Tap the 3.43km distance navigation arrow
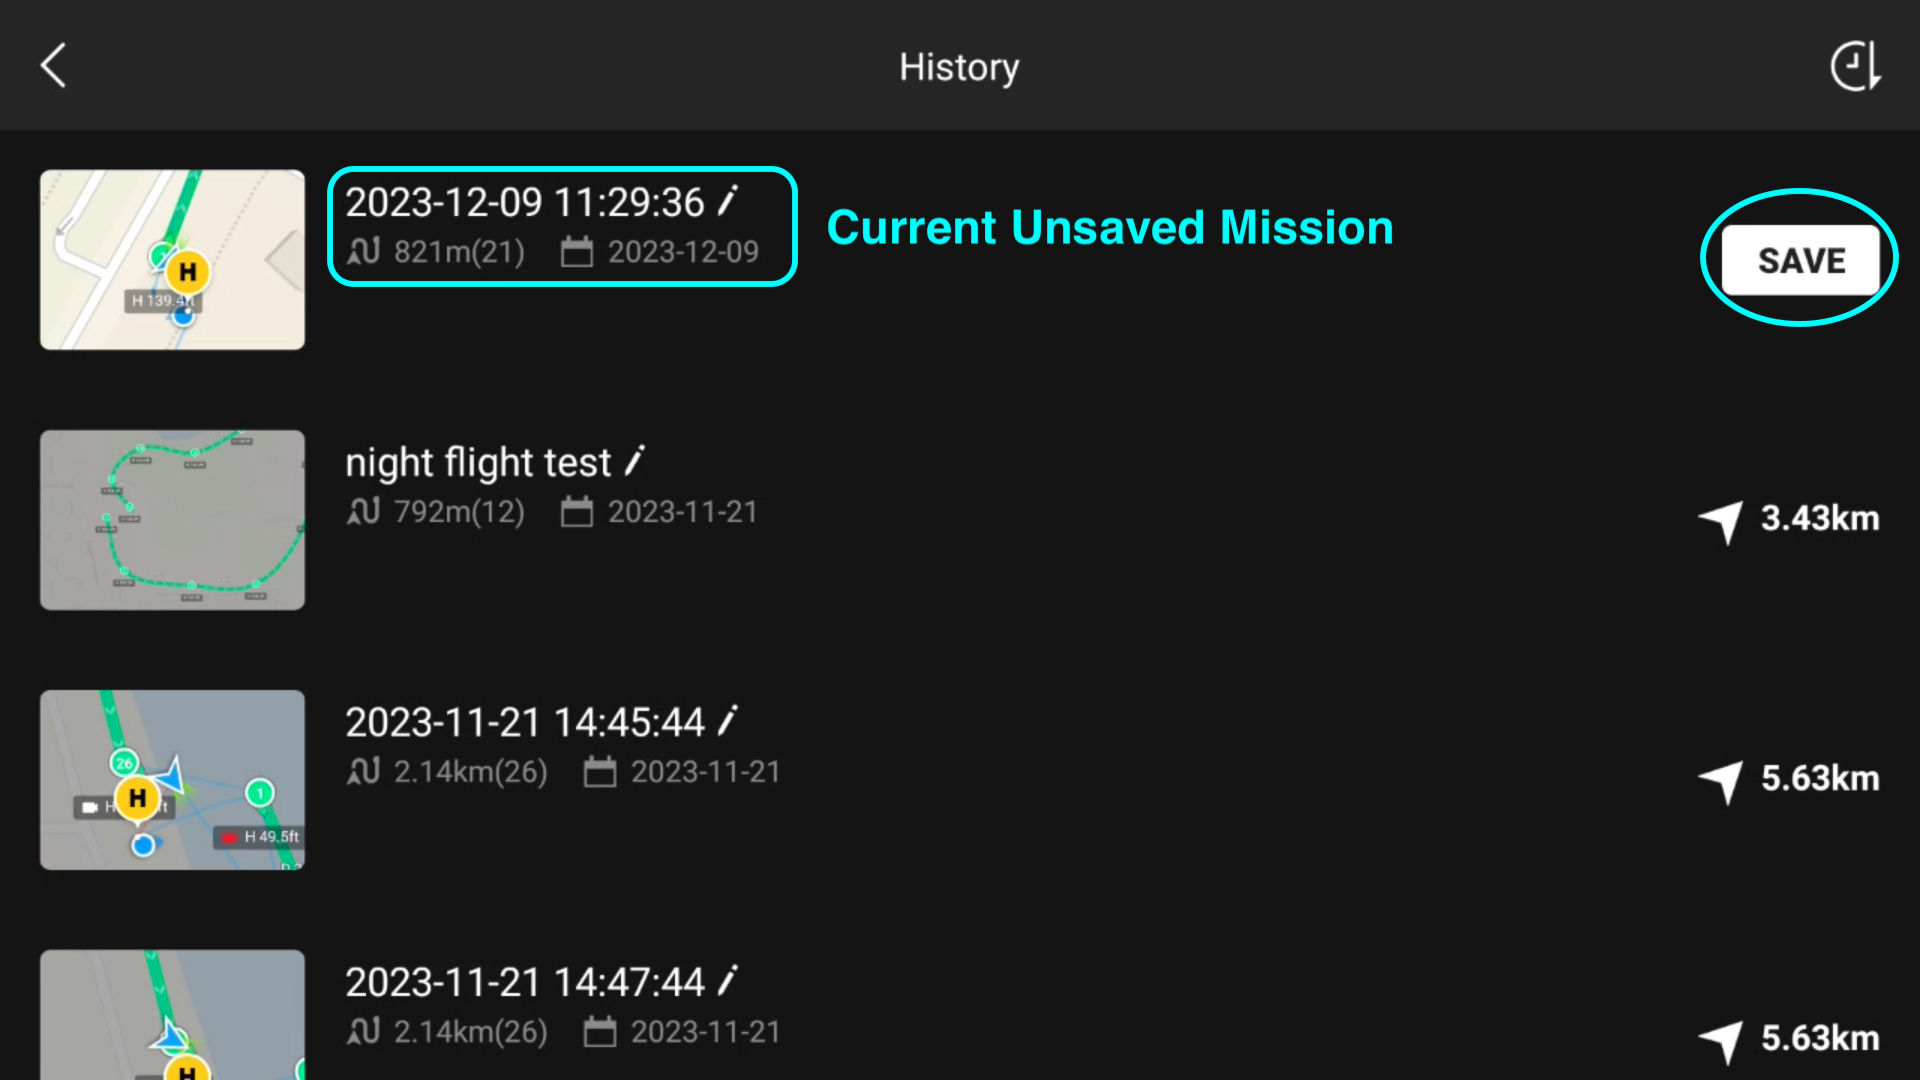Image resolution: width=1920 pixels, height=1080 pixels. [x=1721, y=521]
